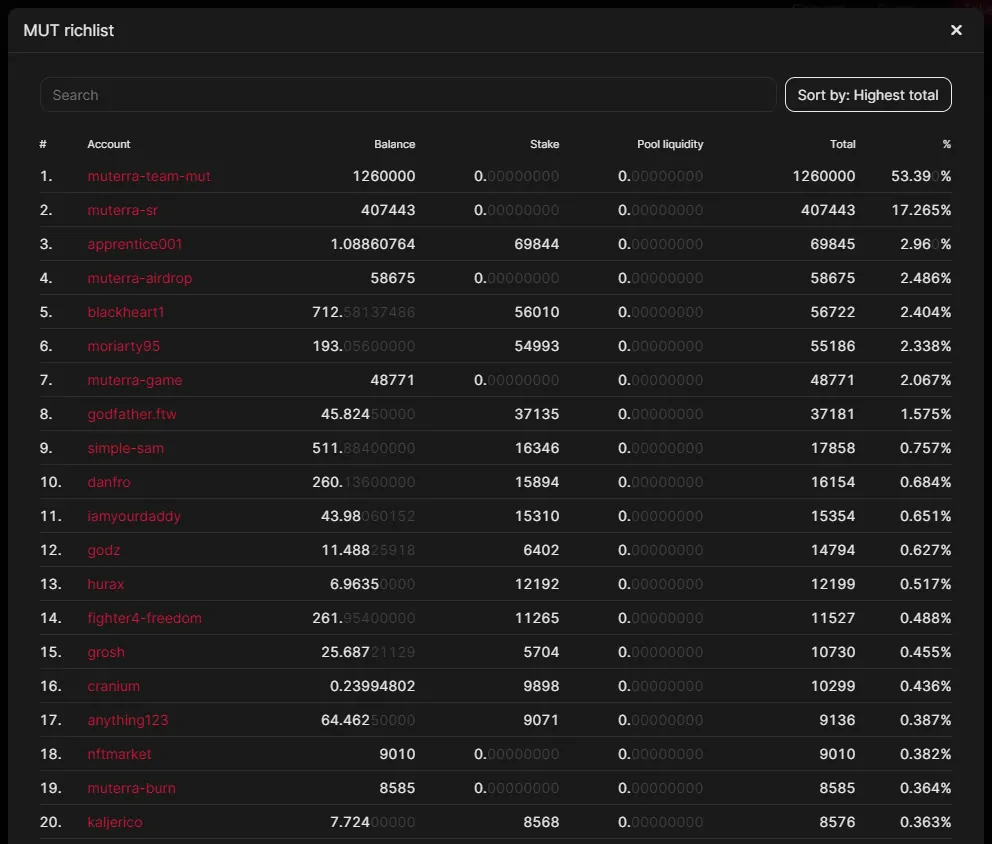This screenshot has width=992, height=844.
Task: Open the muterra-airdrop account link
Action: [x=140, y=278]
